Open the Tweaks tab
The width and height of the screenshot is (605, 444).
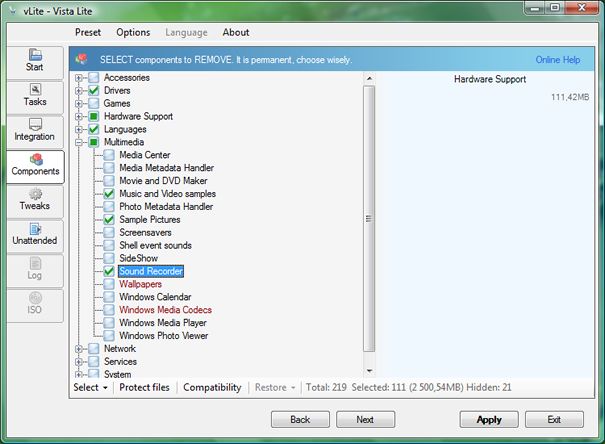pos(35,202)
